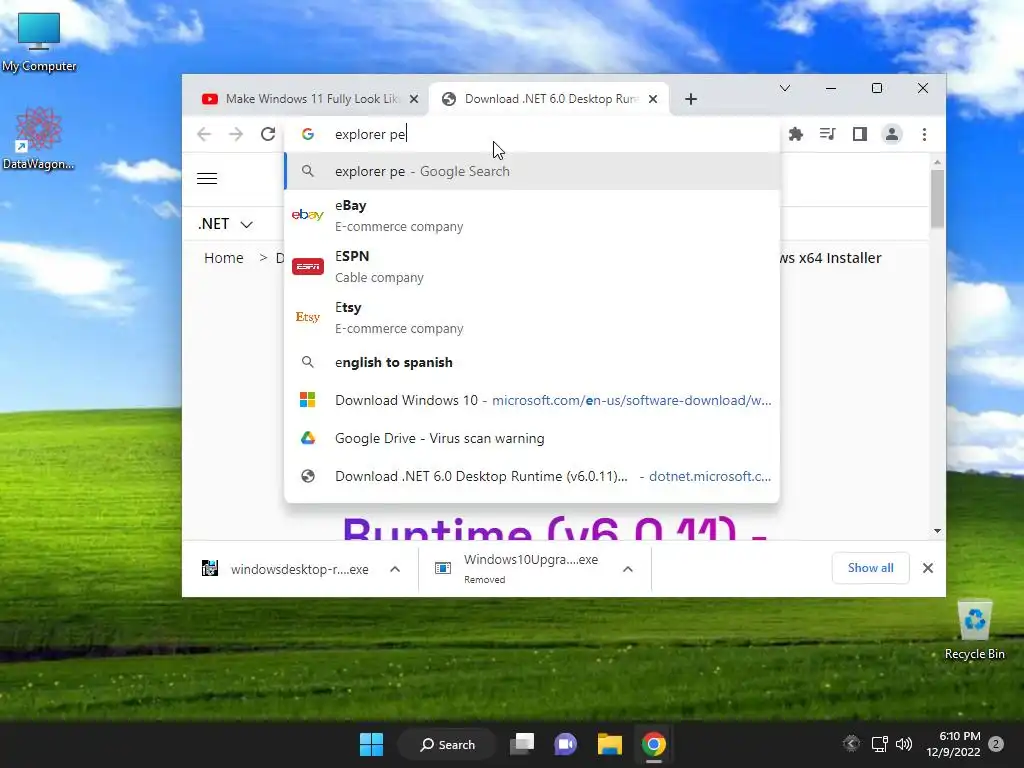
Task: Click the Chrome back arrow
Action: coord(204,134)
